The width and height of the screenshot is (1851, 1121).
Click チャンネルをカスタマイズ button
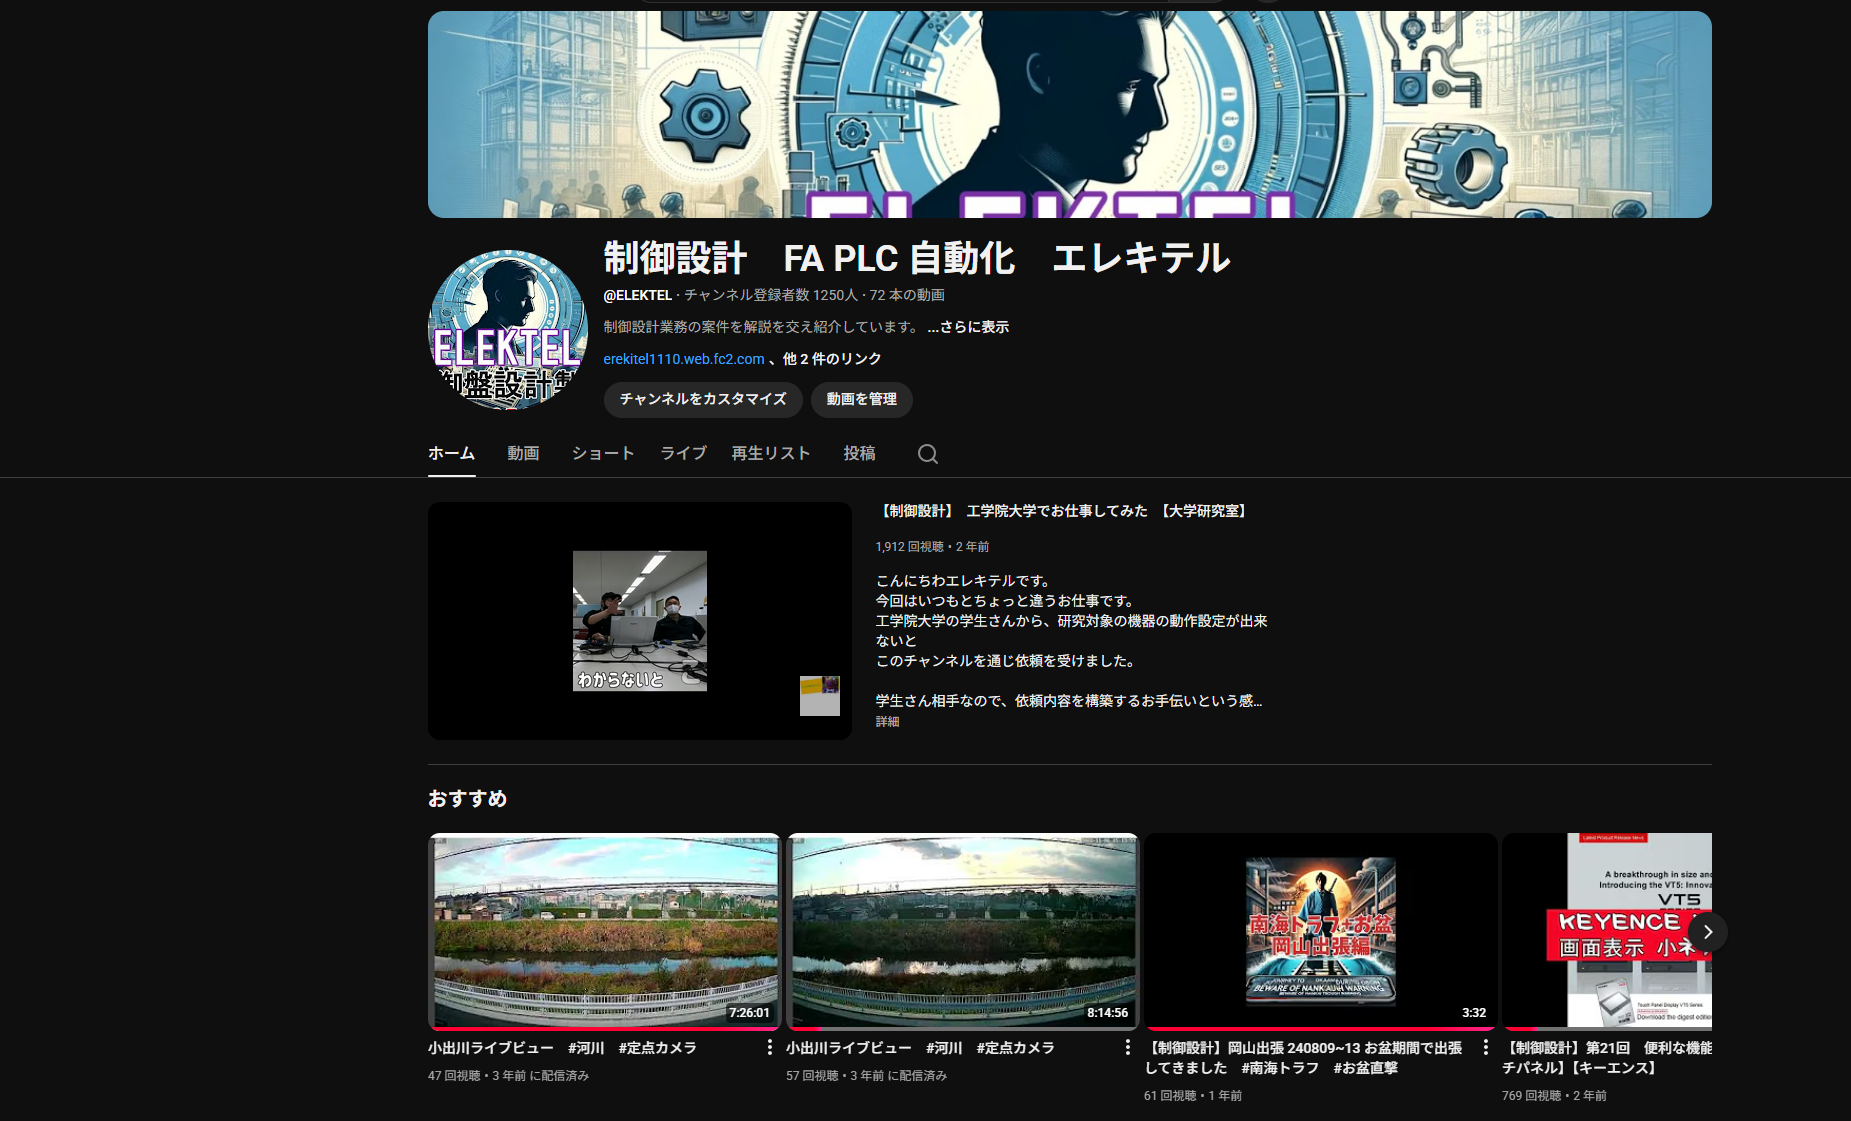[x=702, y=399]
